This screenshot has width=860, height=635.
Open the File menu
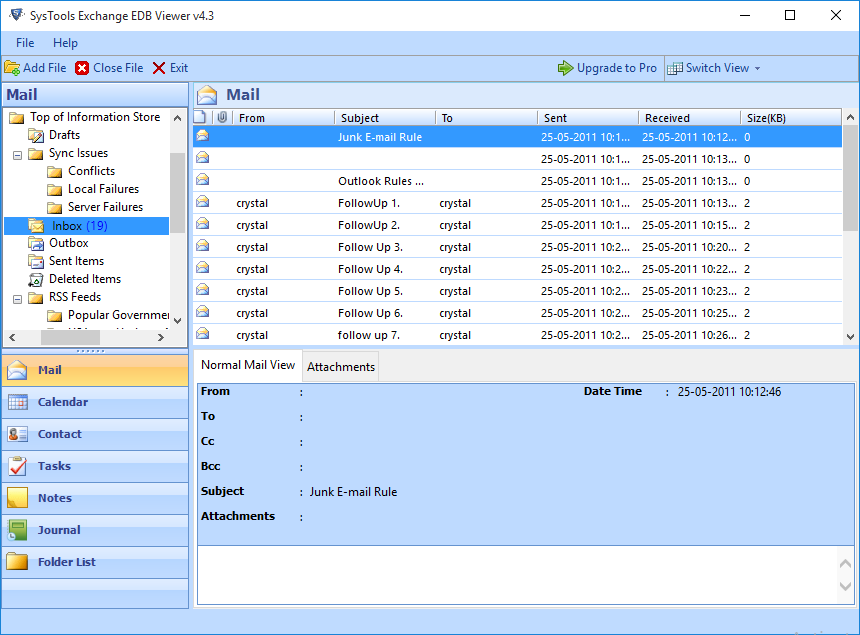[x=25, y=43]
